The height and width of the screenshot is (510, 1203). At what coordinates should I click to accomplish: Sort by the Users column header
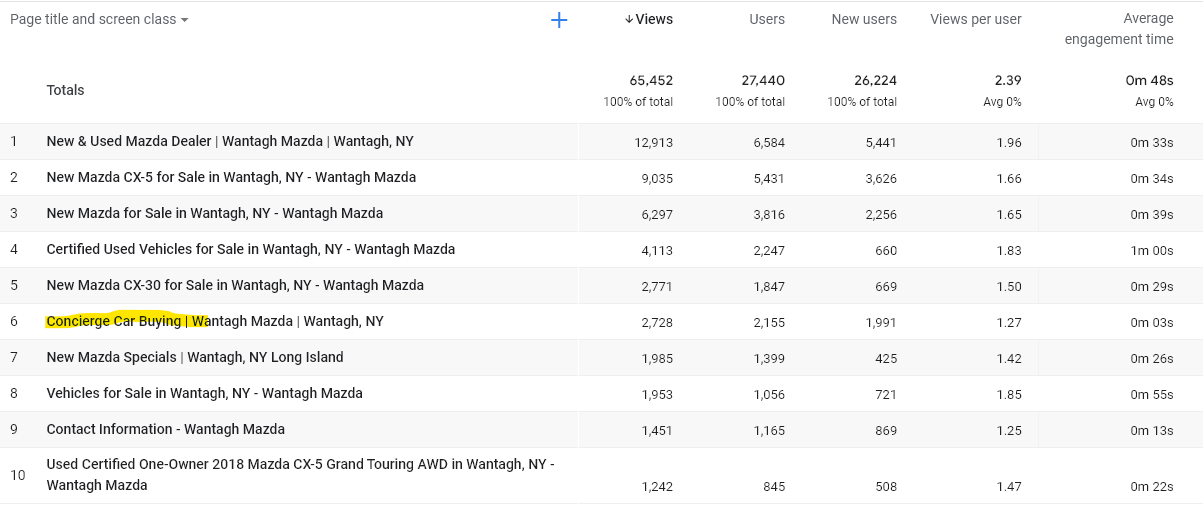point(767,19)
